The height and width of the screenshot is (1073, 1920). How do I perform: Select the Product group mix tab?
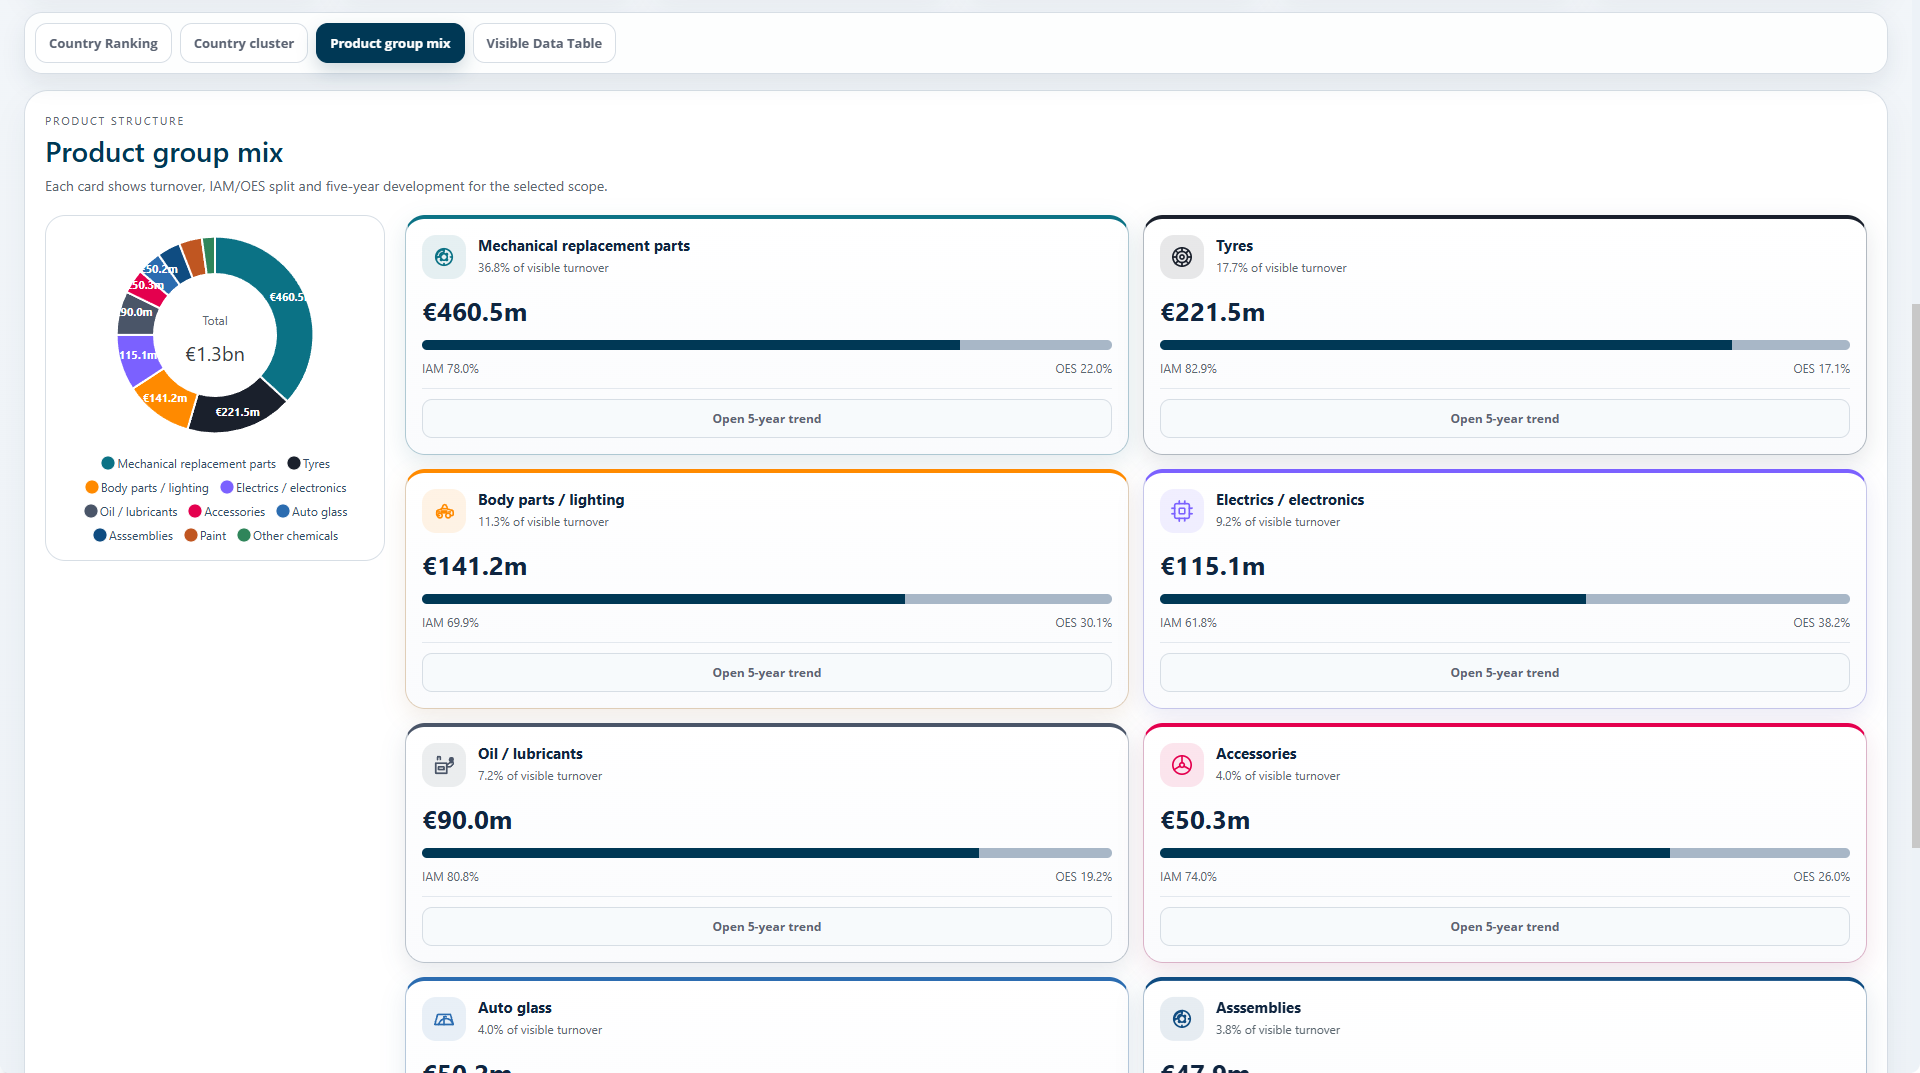tap(390, 43)
